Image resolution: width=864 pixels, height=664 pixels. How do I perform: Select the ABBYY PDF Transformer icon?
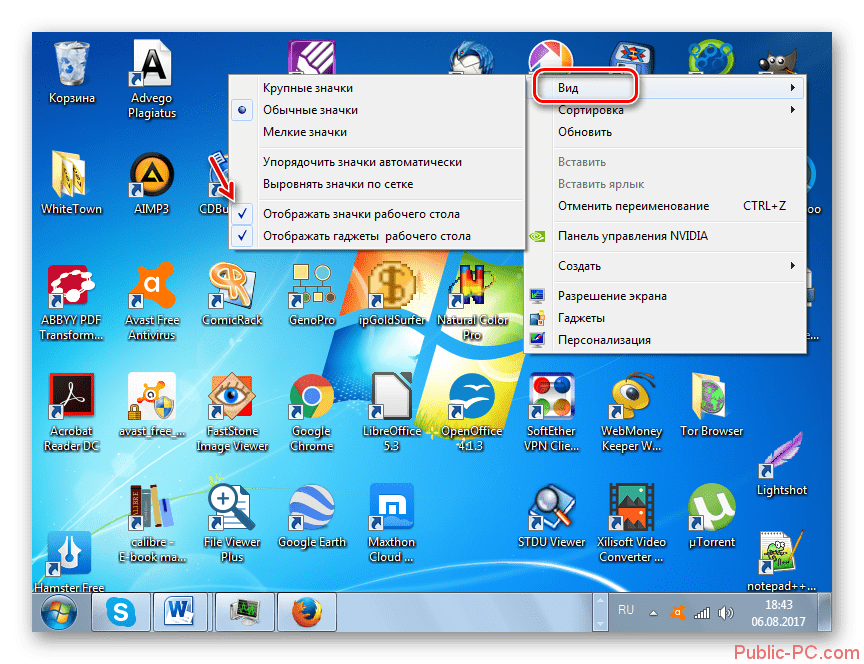coord(71,303)
